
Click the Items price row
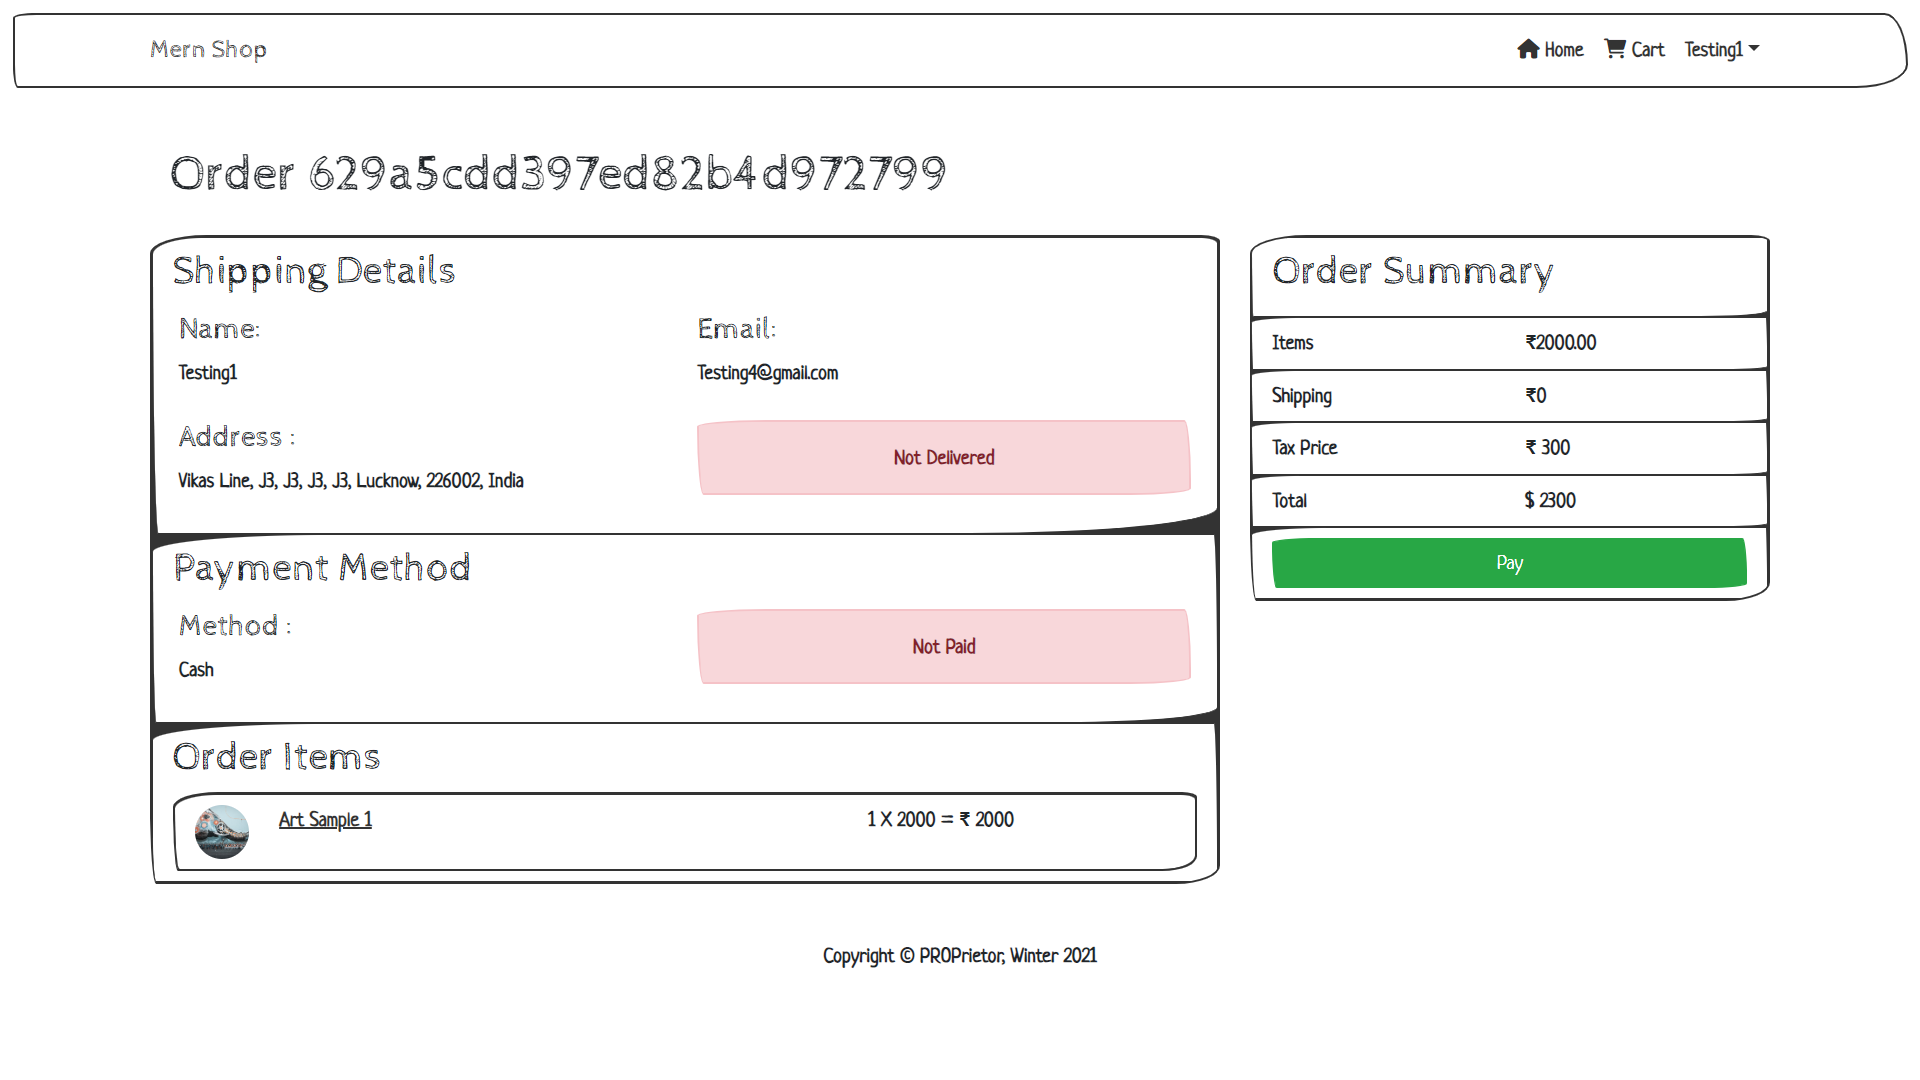[1508, 342]
